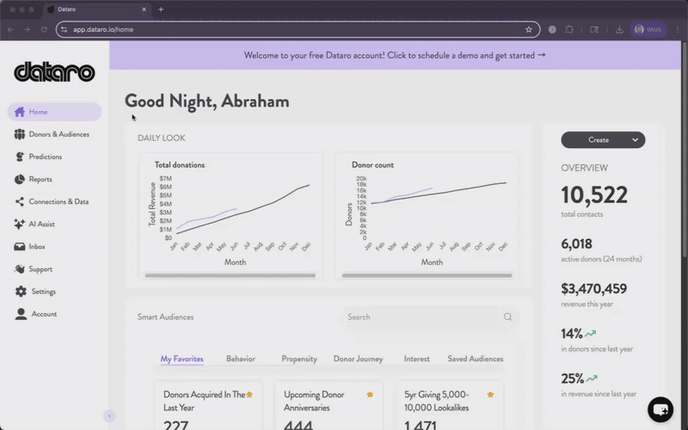Open Predictions menu item

click(x=54, y=157)
